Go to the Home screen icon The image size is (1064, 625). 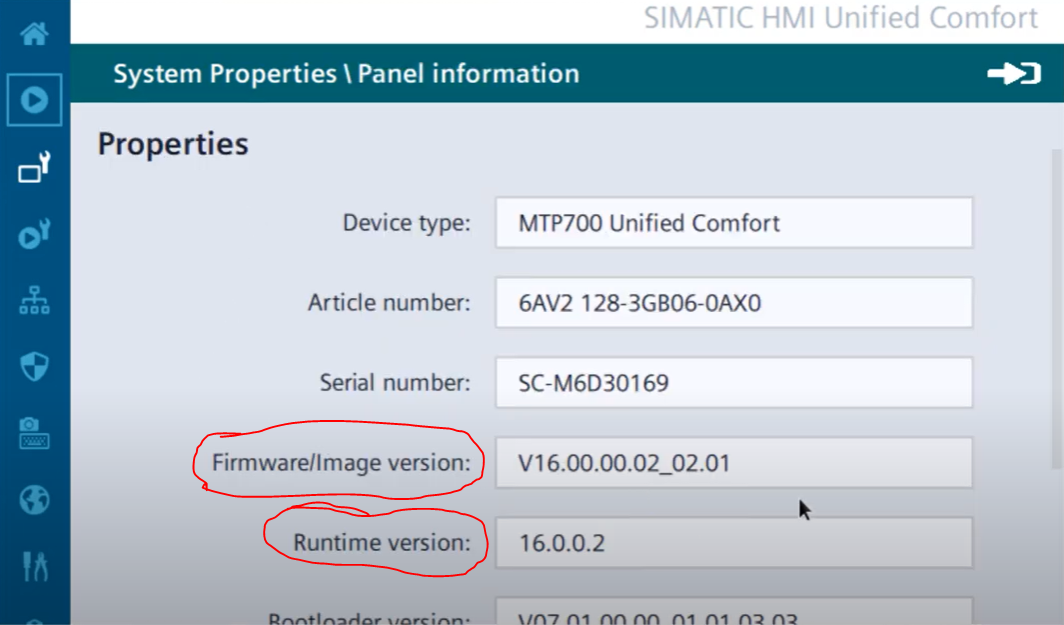tap(34, 33)
